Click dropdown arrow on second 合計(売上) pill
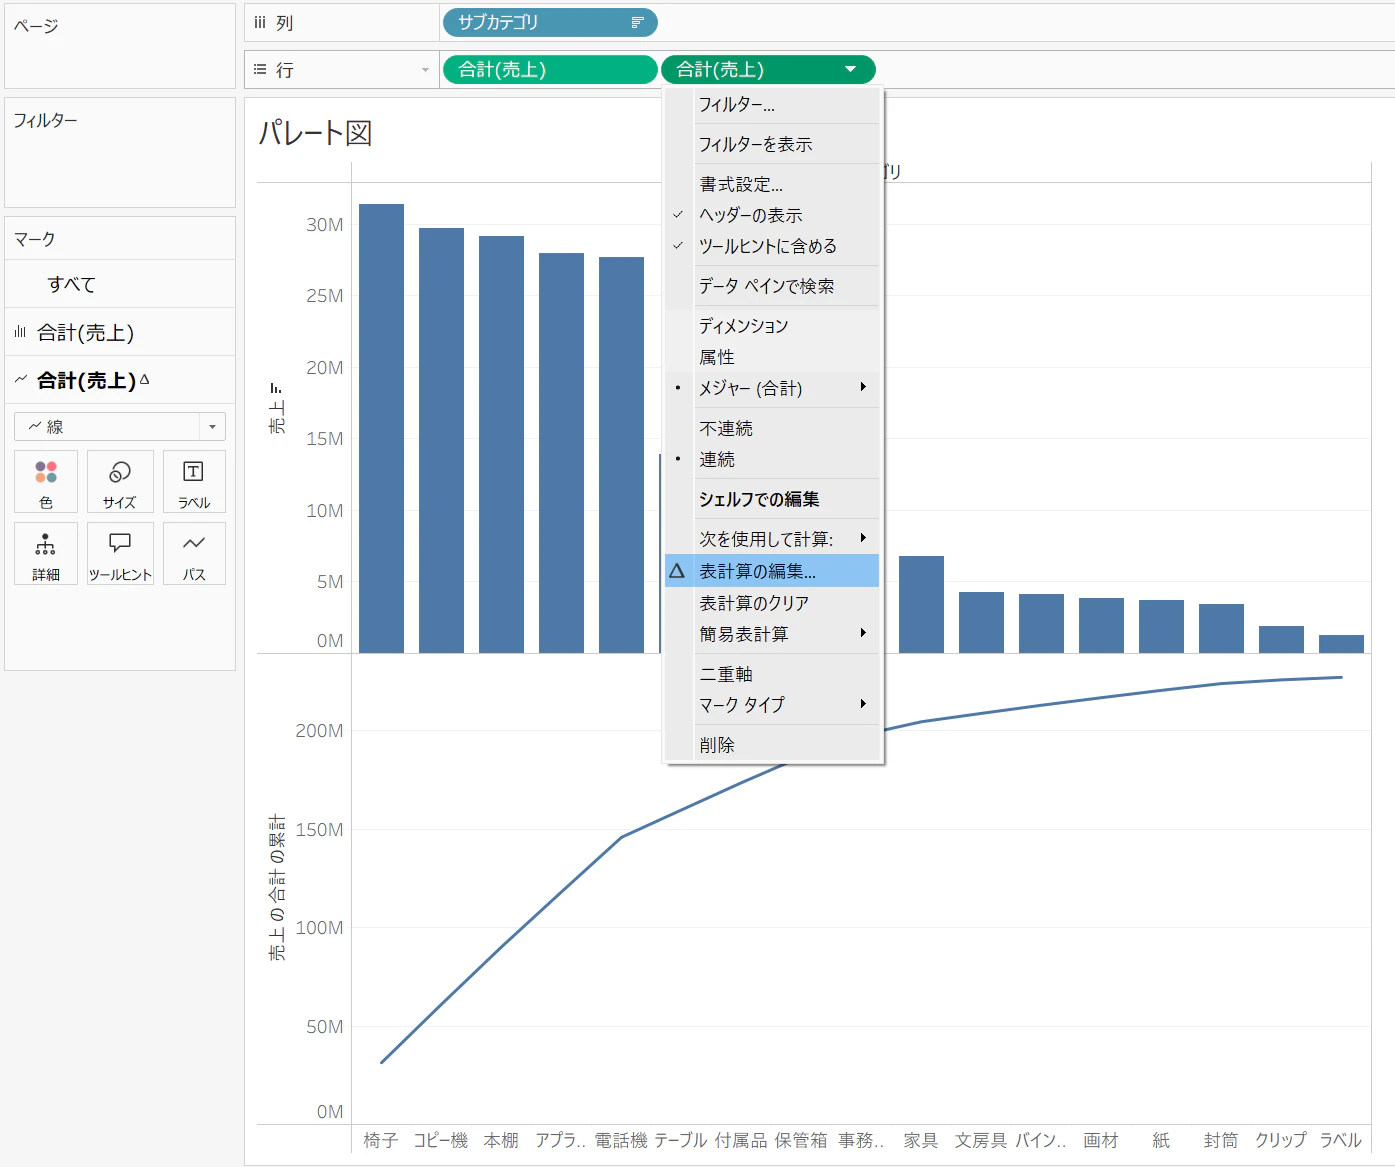 (851, 69)
